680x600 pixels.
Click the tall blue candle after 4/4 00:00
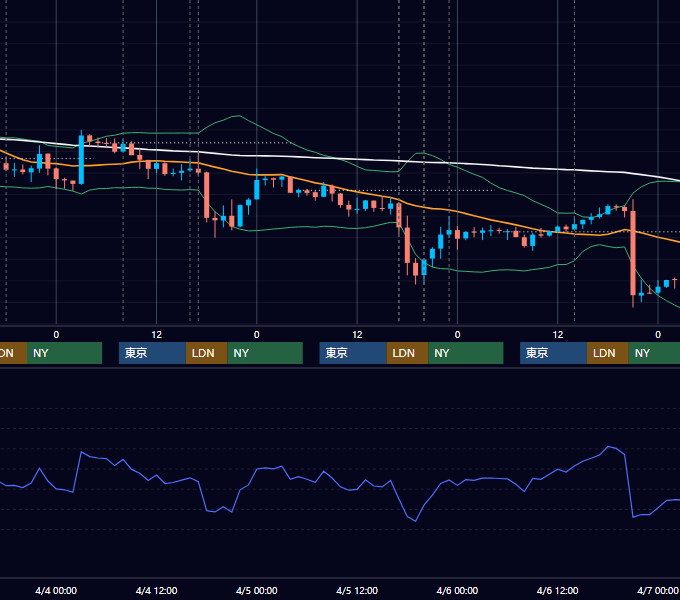coord(81,160)
